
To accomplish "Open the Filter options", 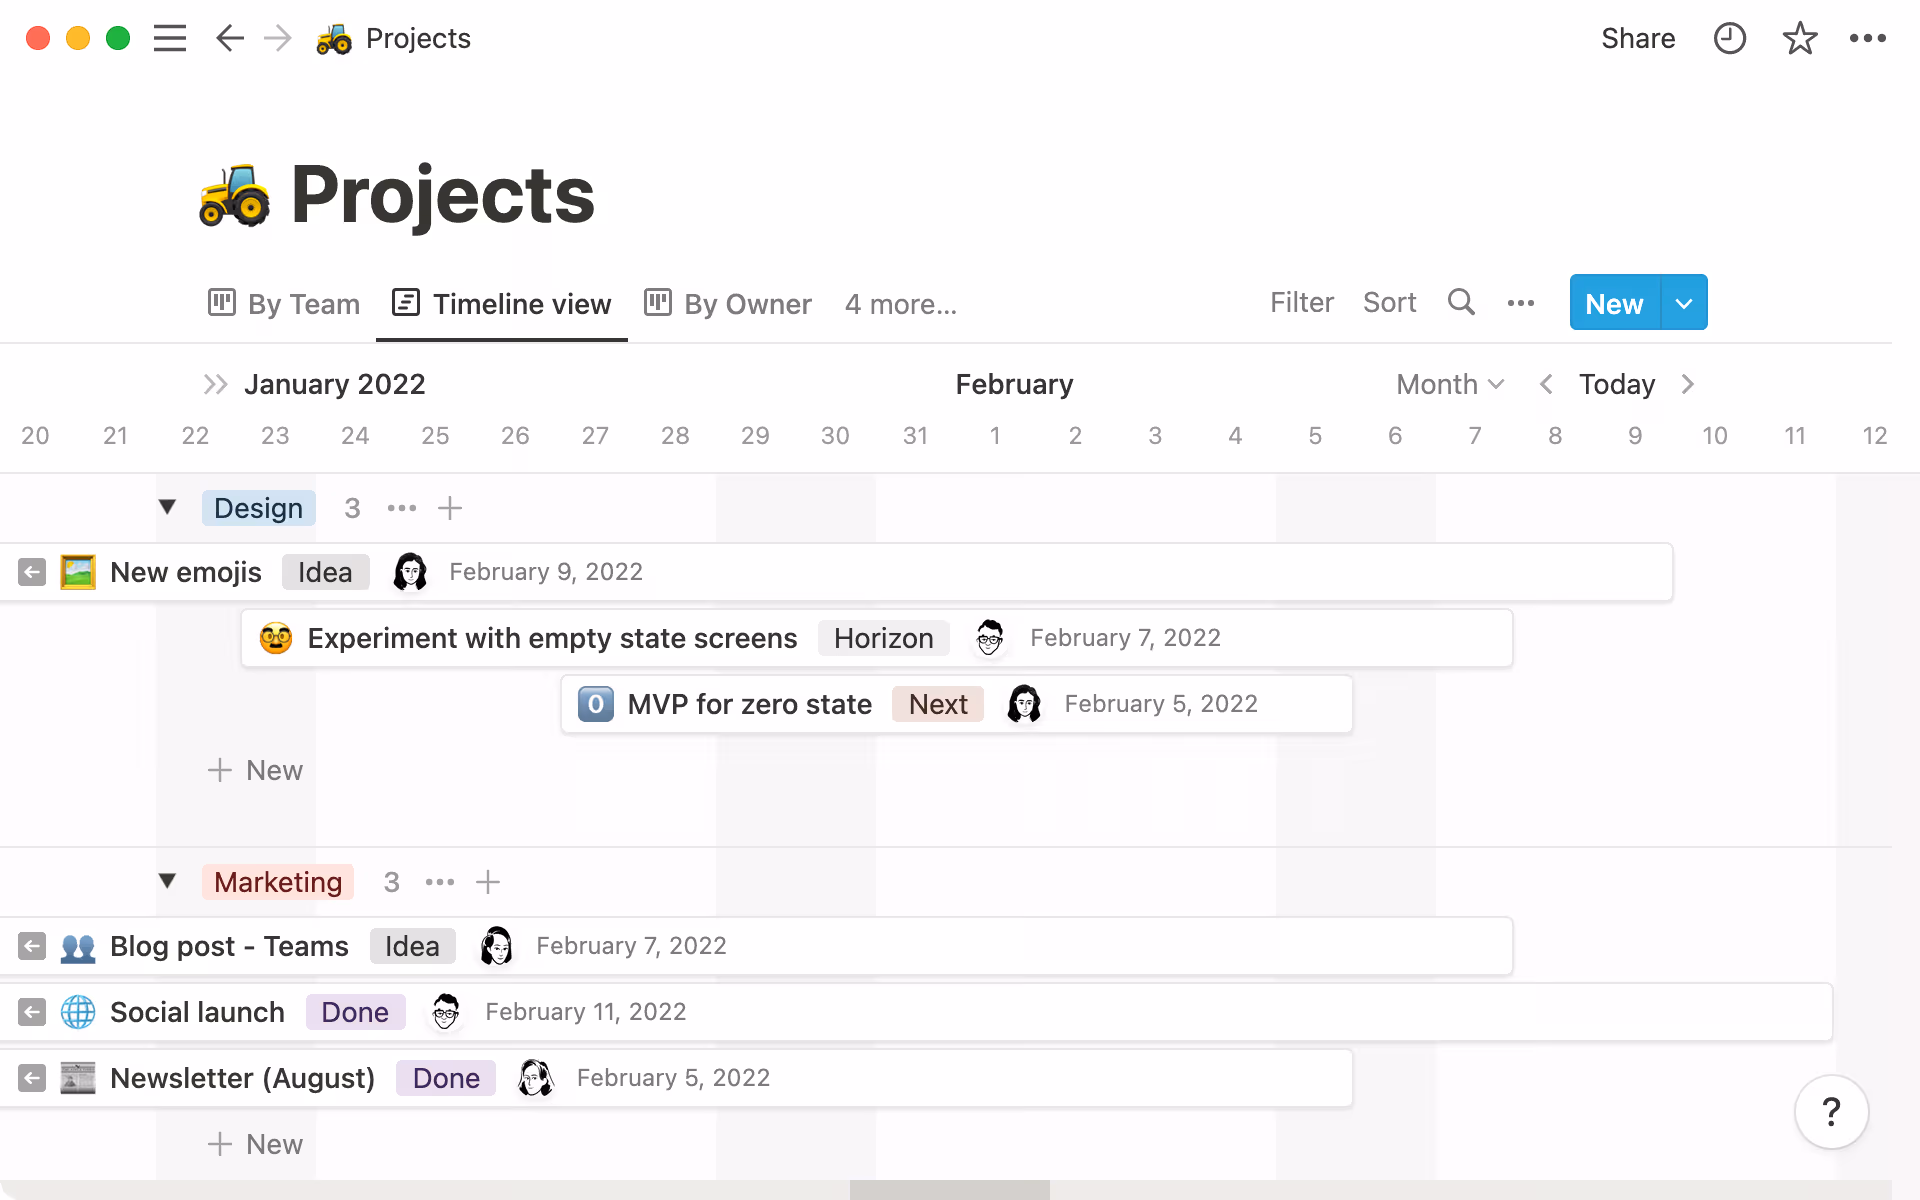I will [1301, 302].
